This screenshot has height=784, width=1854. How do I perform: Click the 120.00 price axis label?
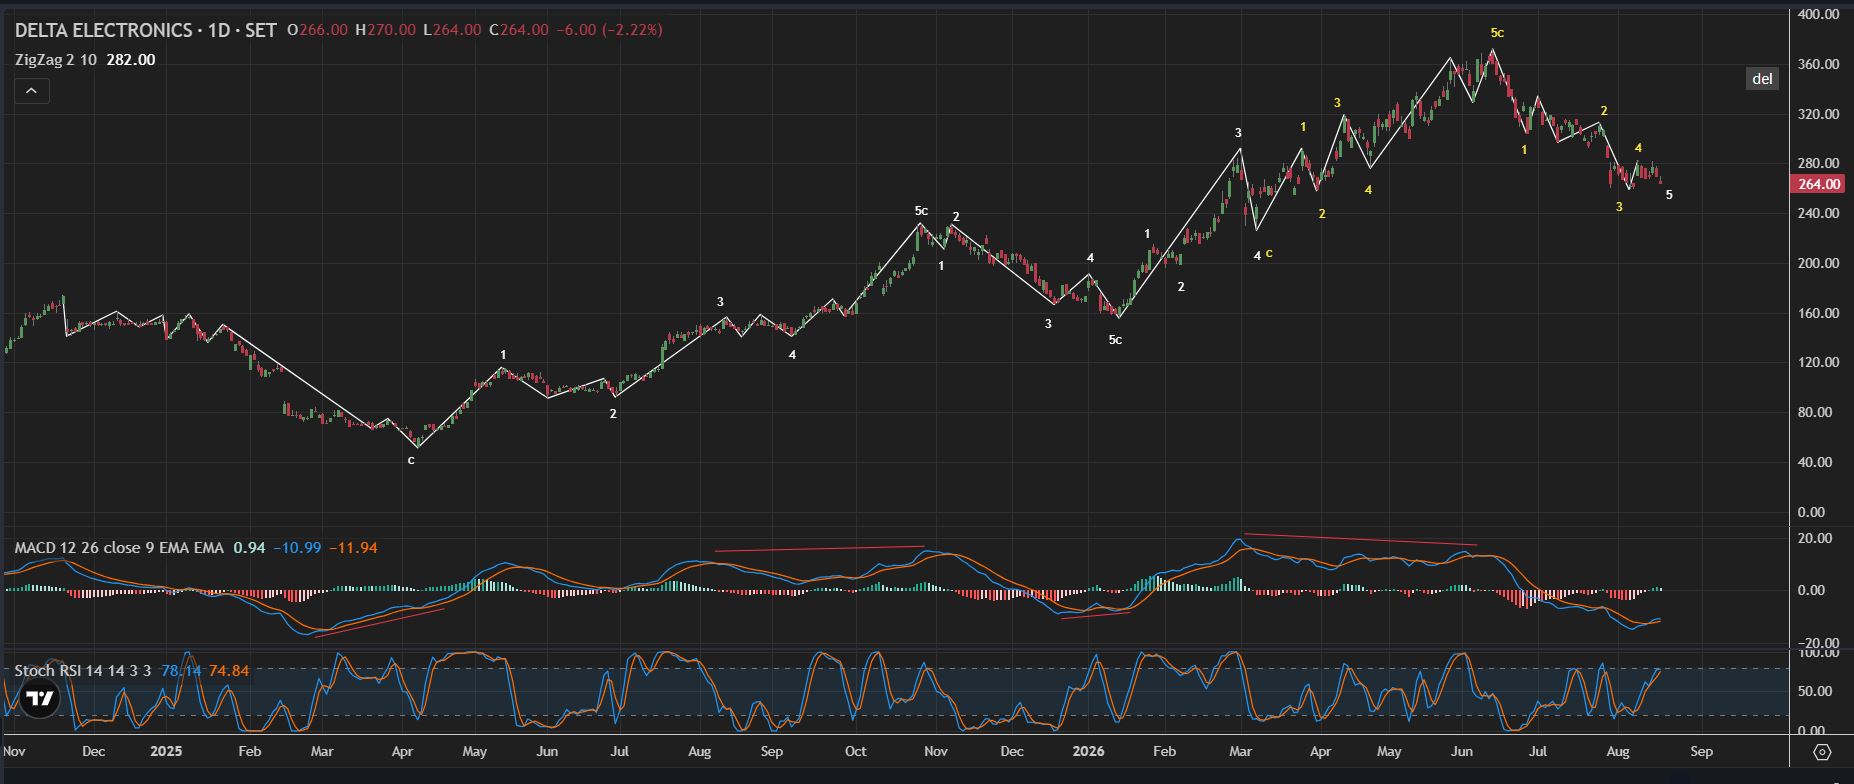(1818, 363)
